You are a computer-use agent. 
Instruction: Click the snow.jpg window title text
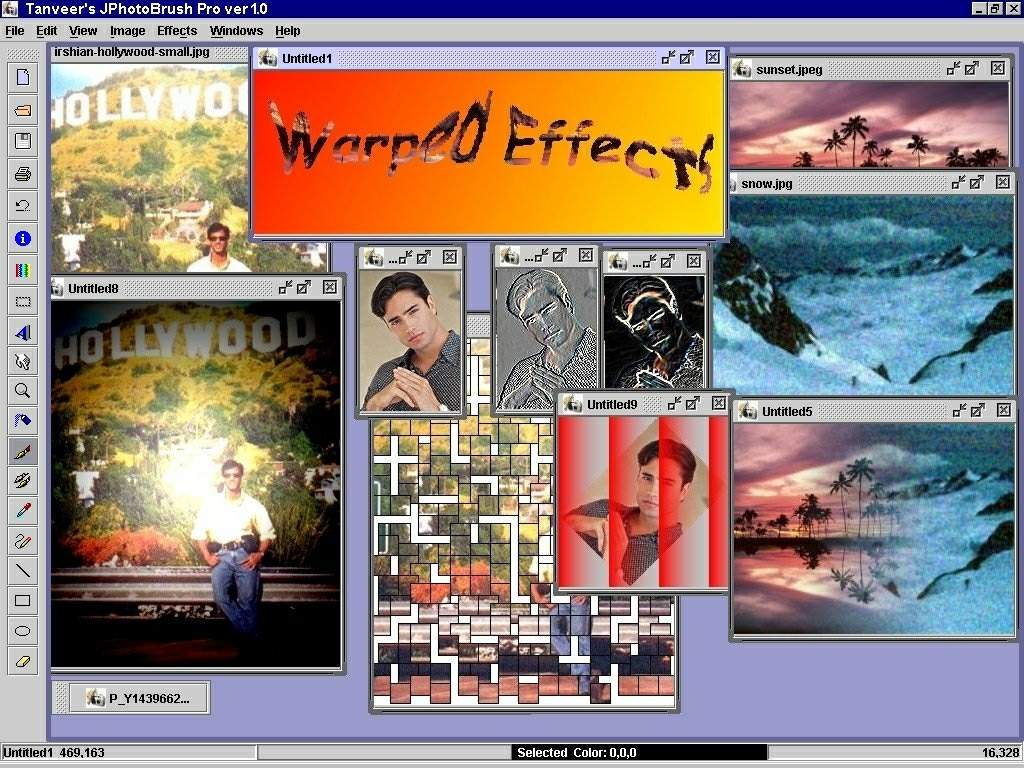[x=767, y=184]
